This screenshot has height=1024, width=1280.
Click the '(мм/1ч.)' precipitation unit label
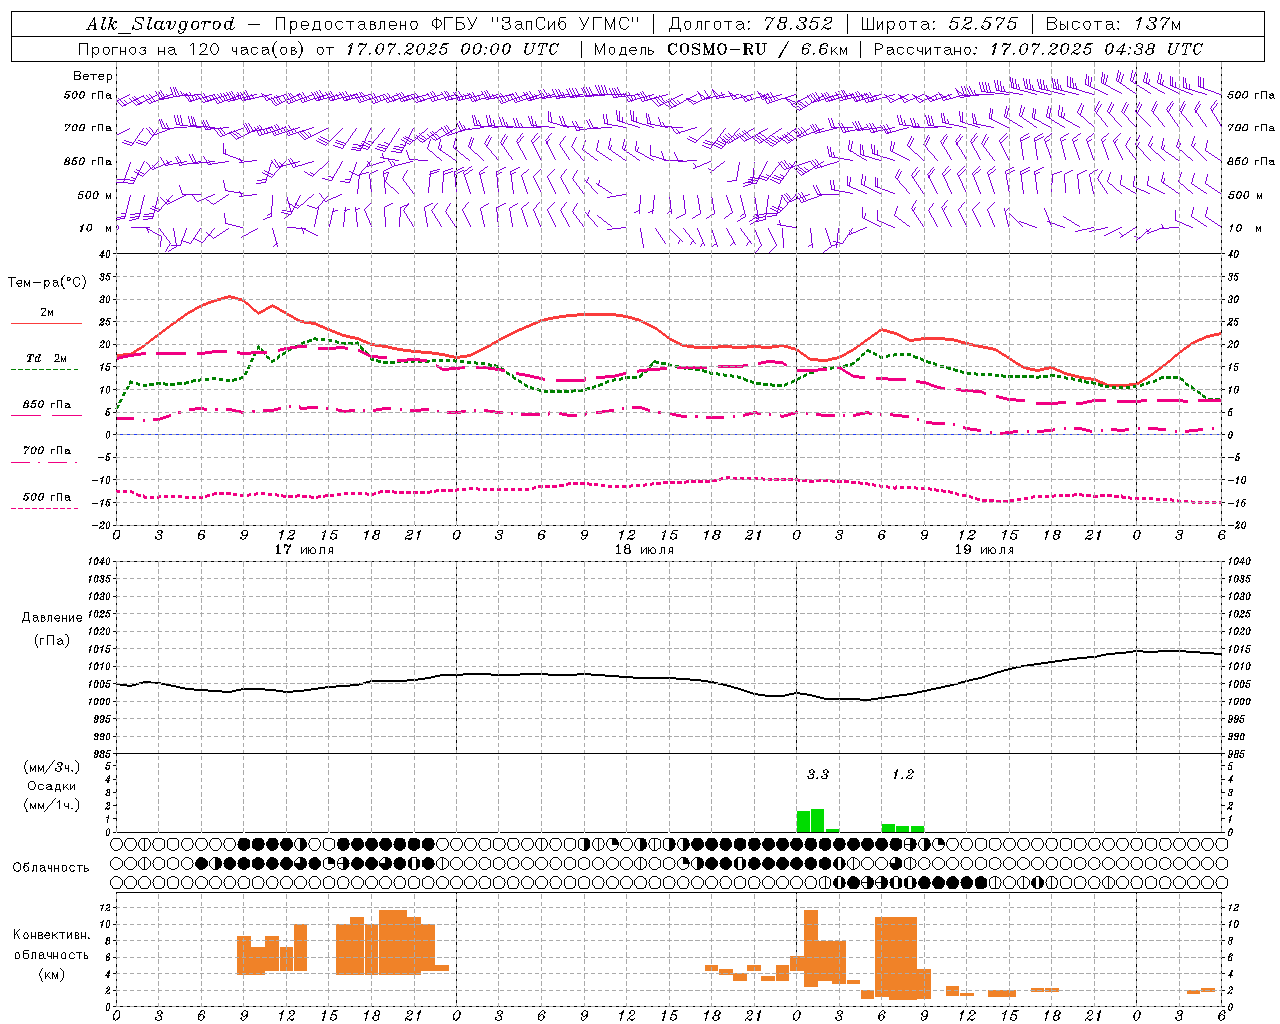click(52, 805)
